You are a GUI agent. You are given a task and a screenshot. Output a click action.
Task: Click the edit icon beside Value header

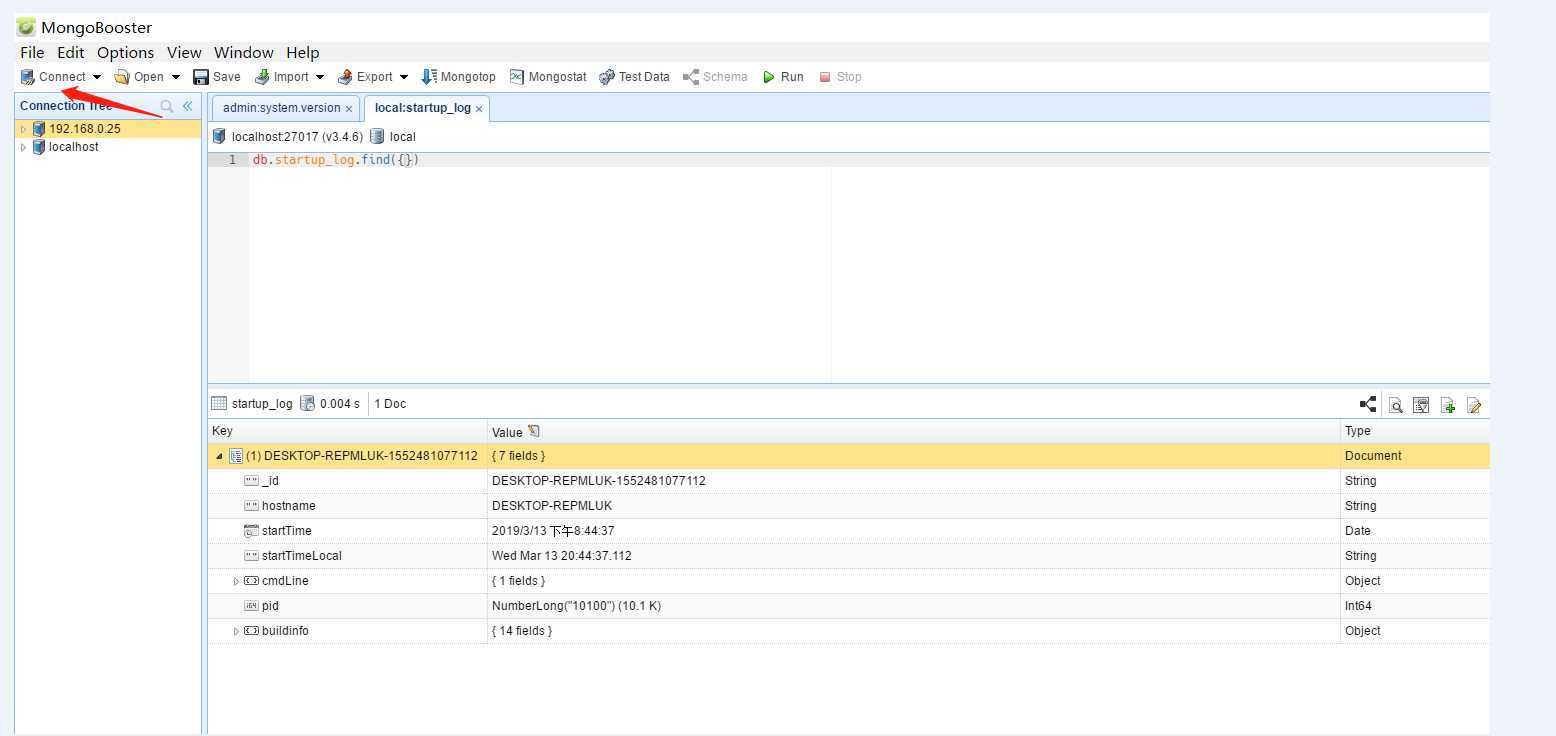tap(534, 431)
